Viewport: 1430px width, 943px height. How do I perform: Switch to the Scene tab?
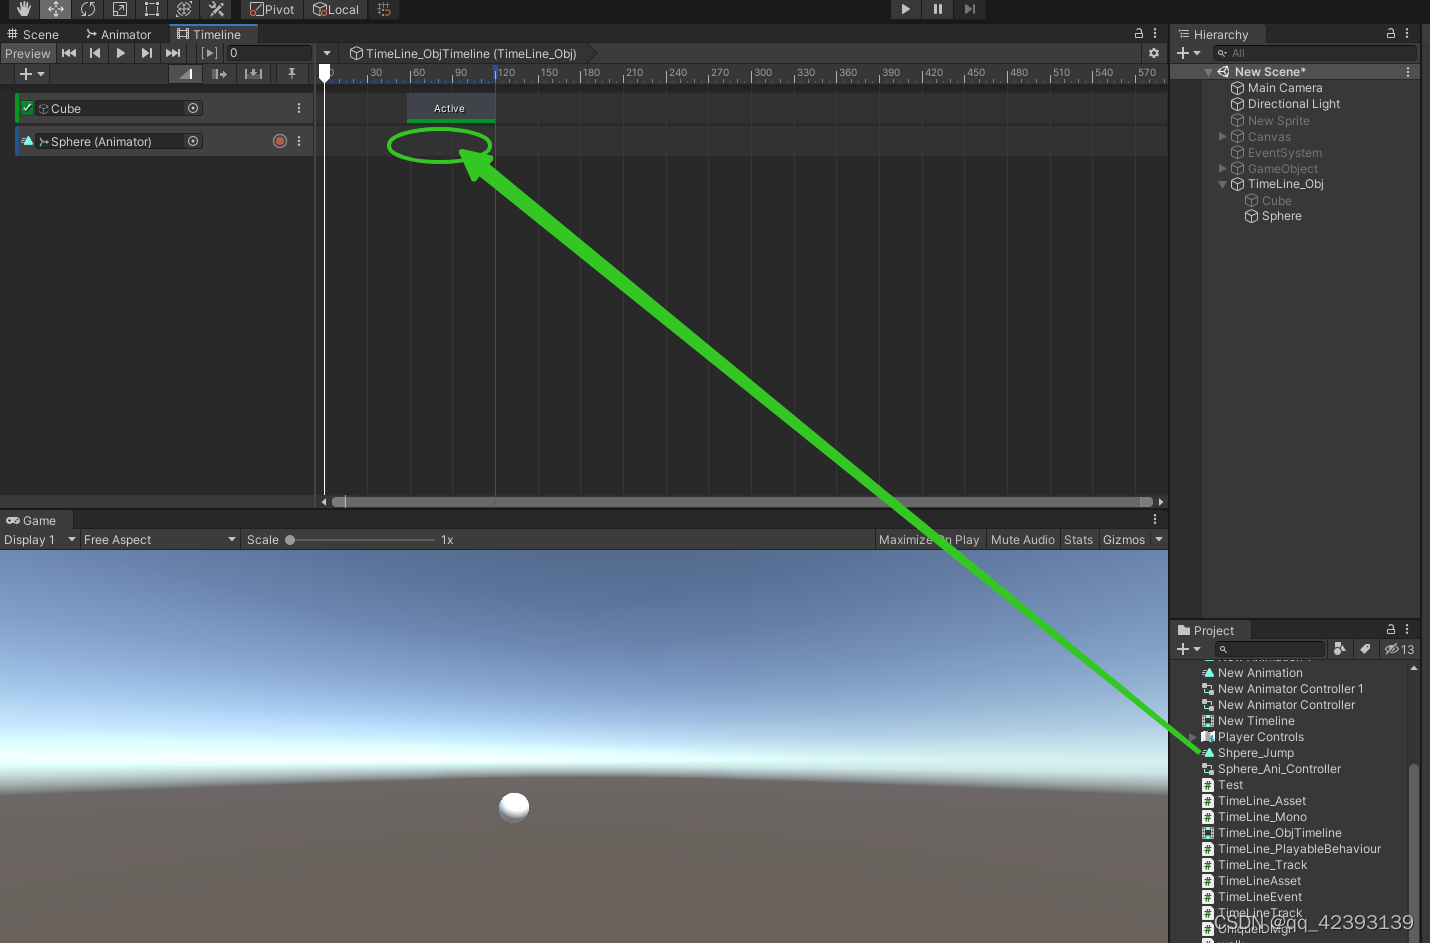(33, 33)
